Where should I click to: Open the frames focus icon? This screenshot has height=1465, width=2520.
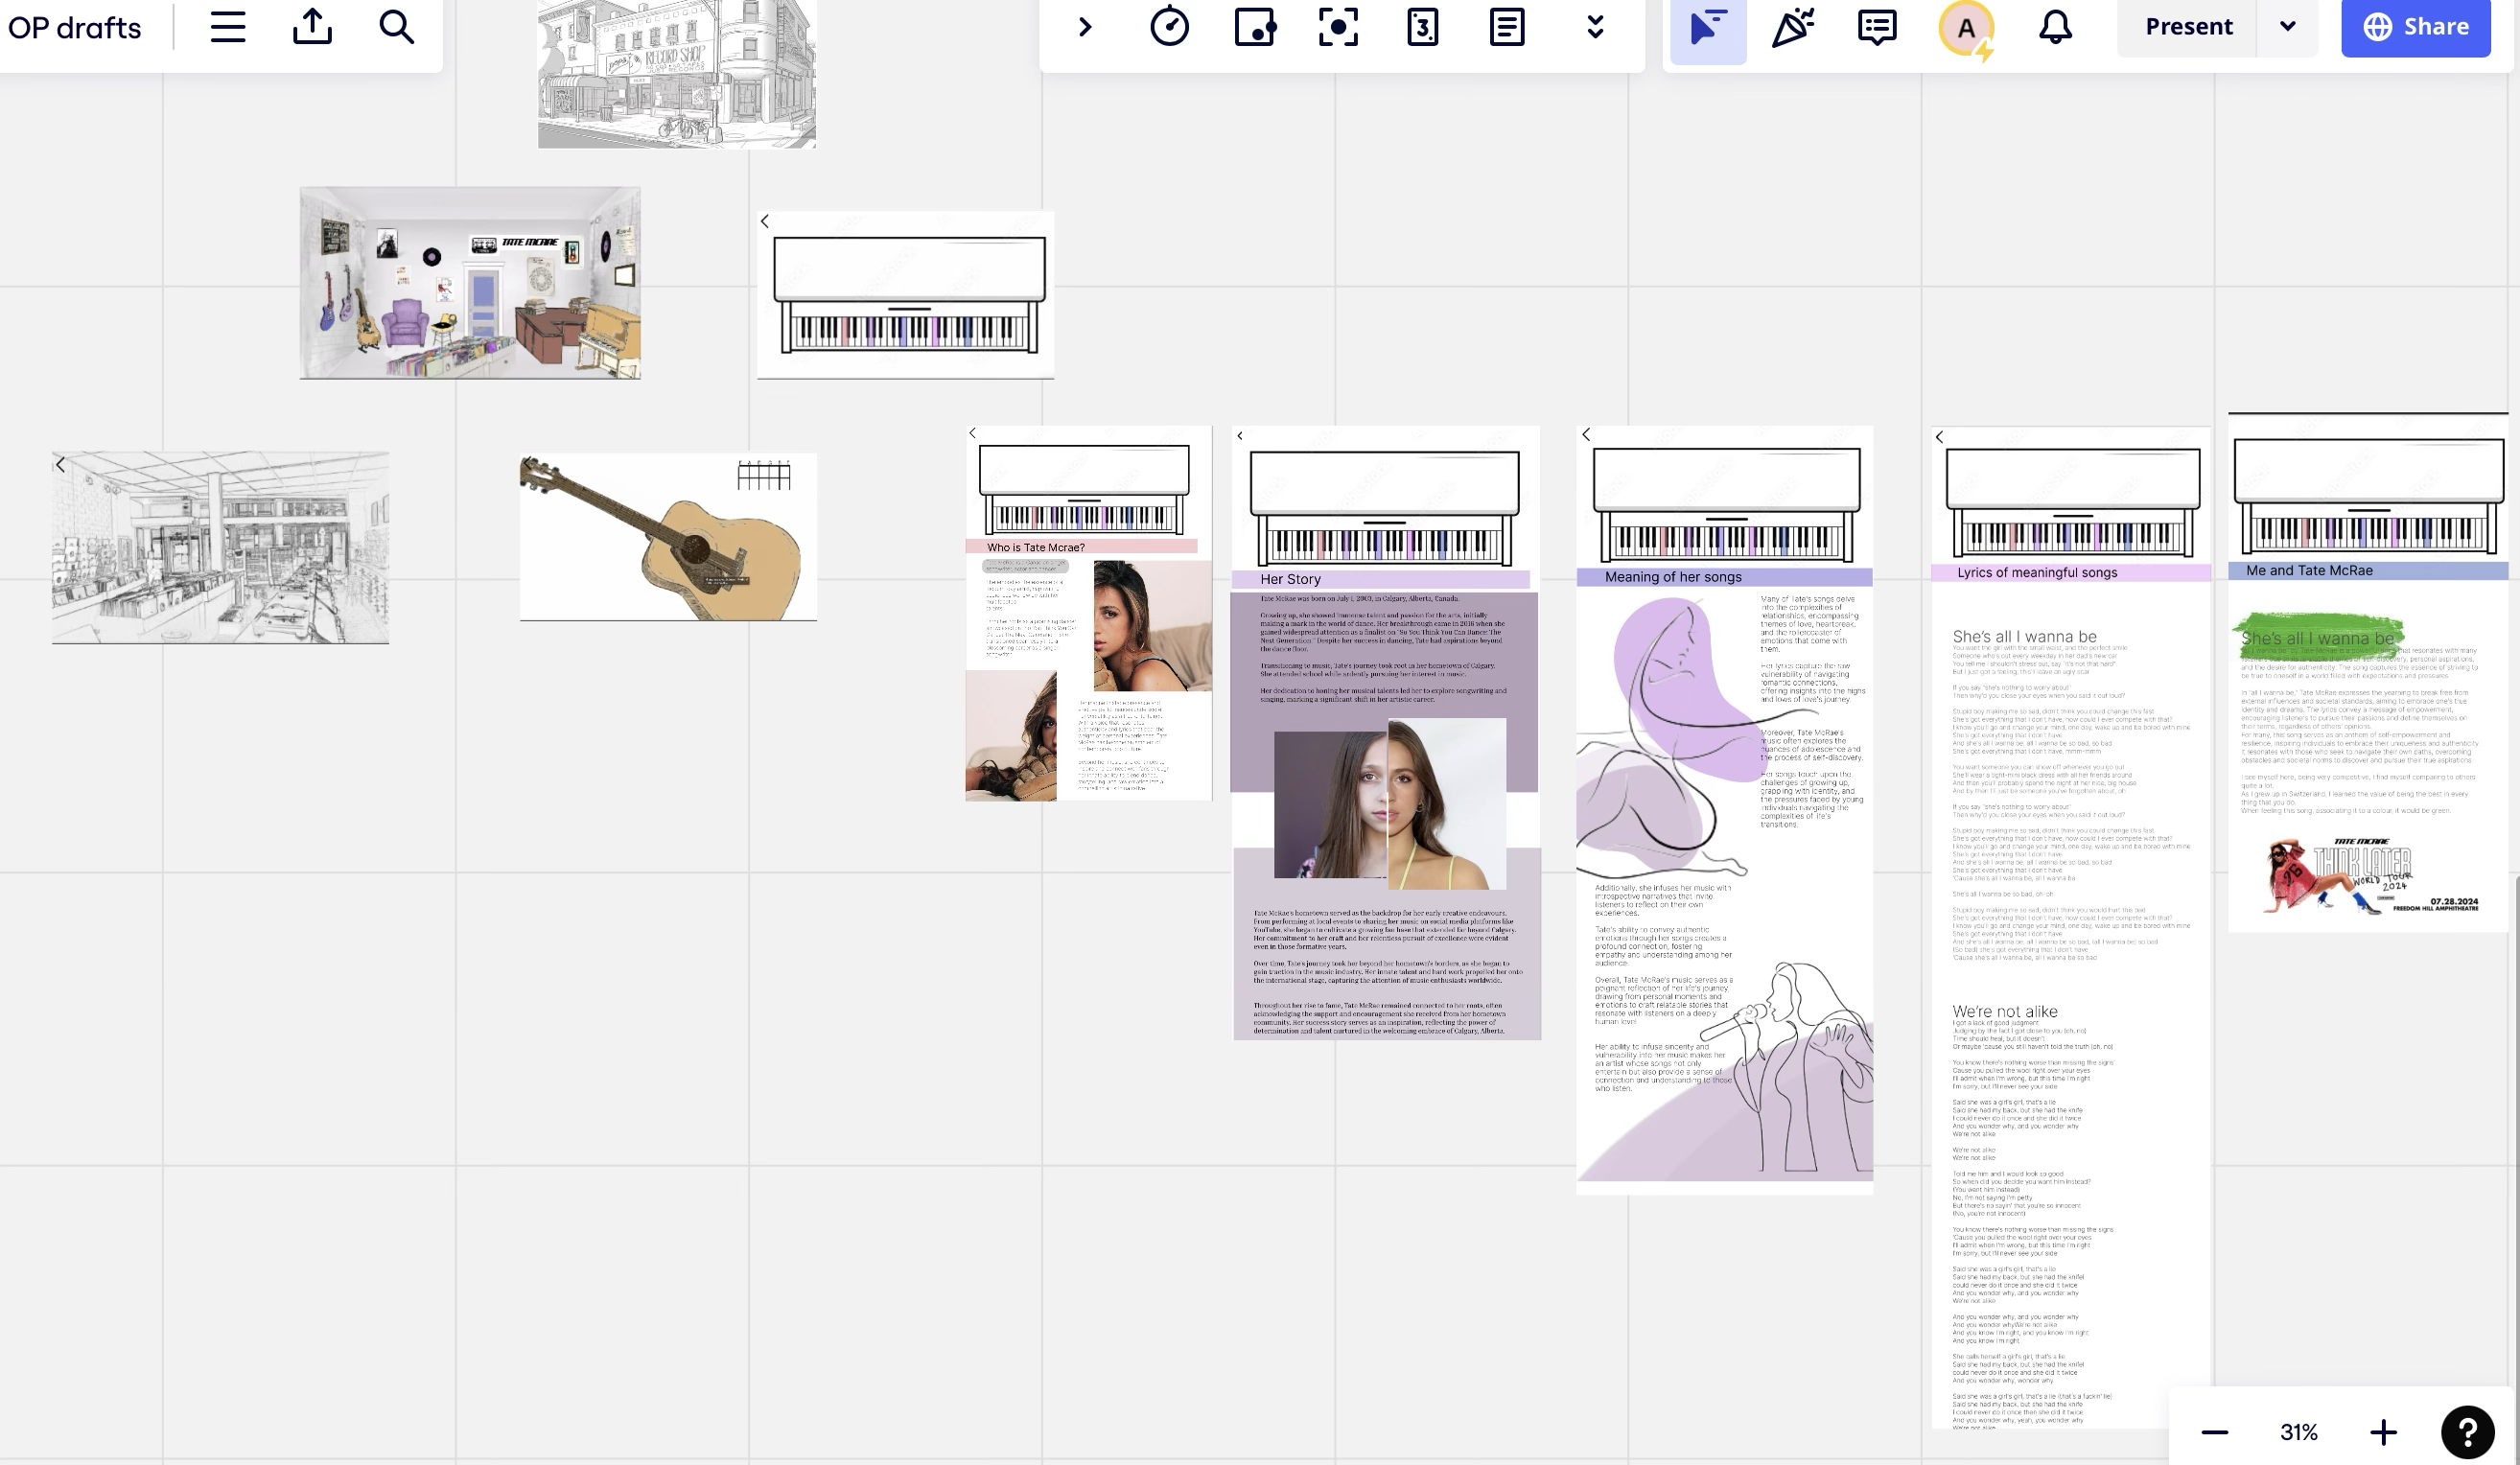[1338, 27]
